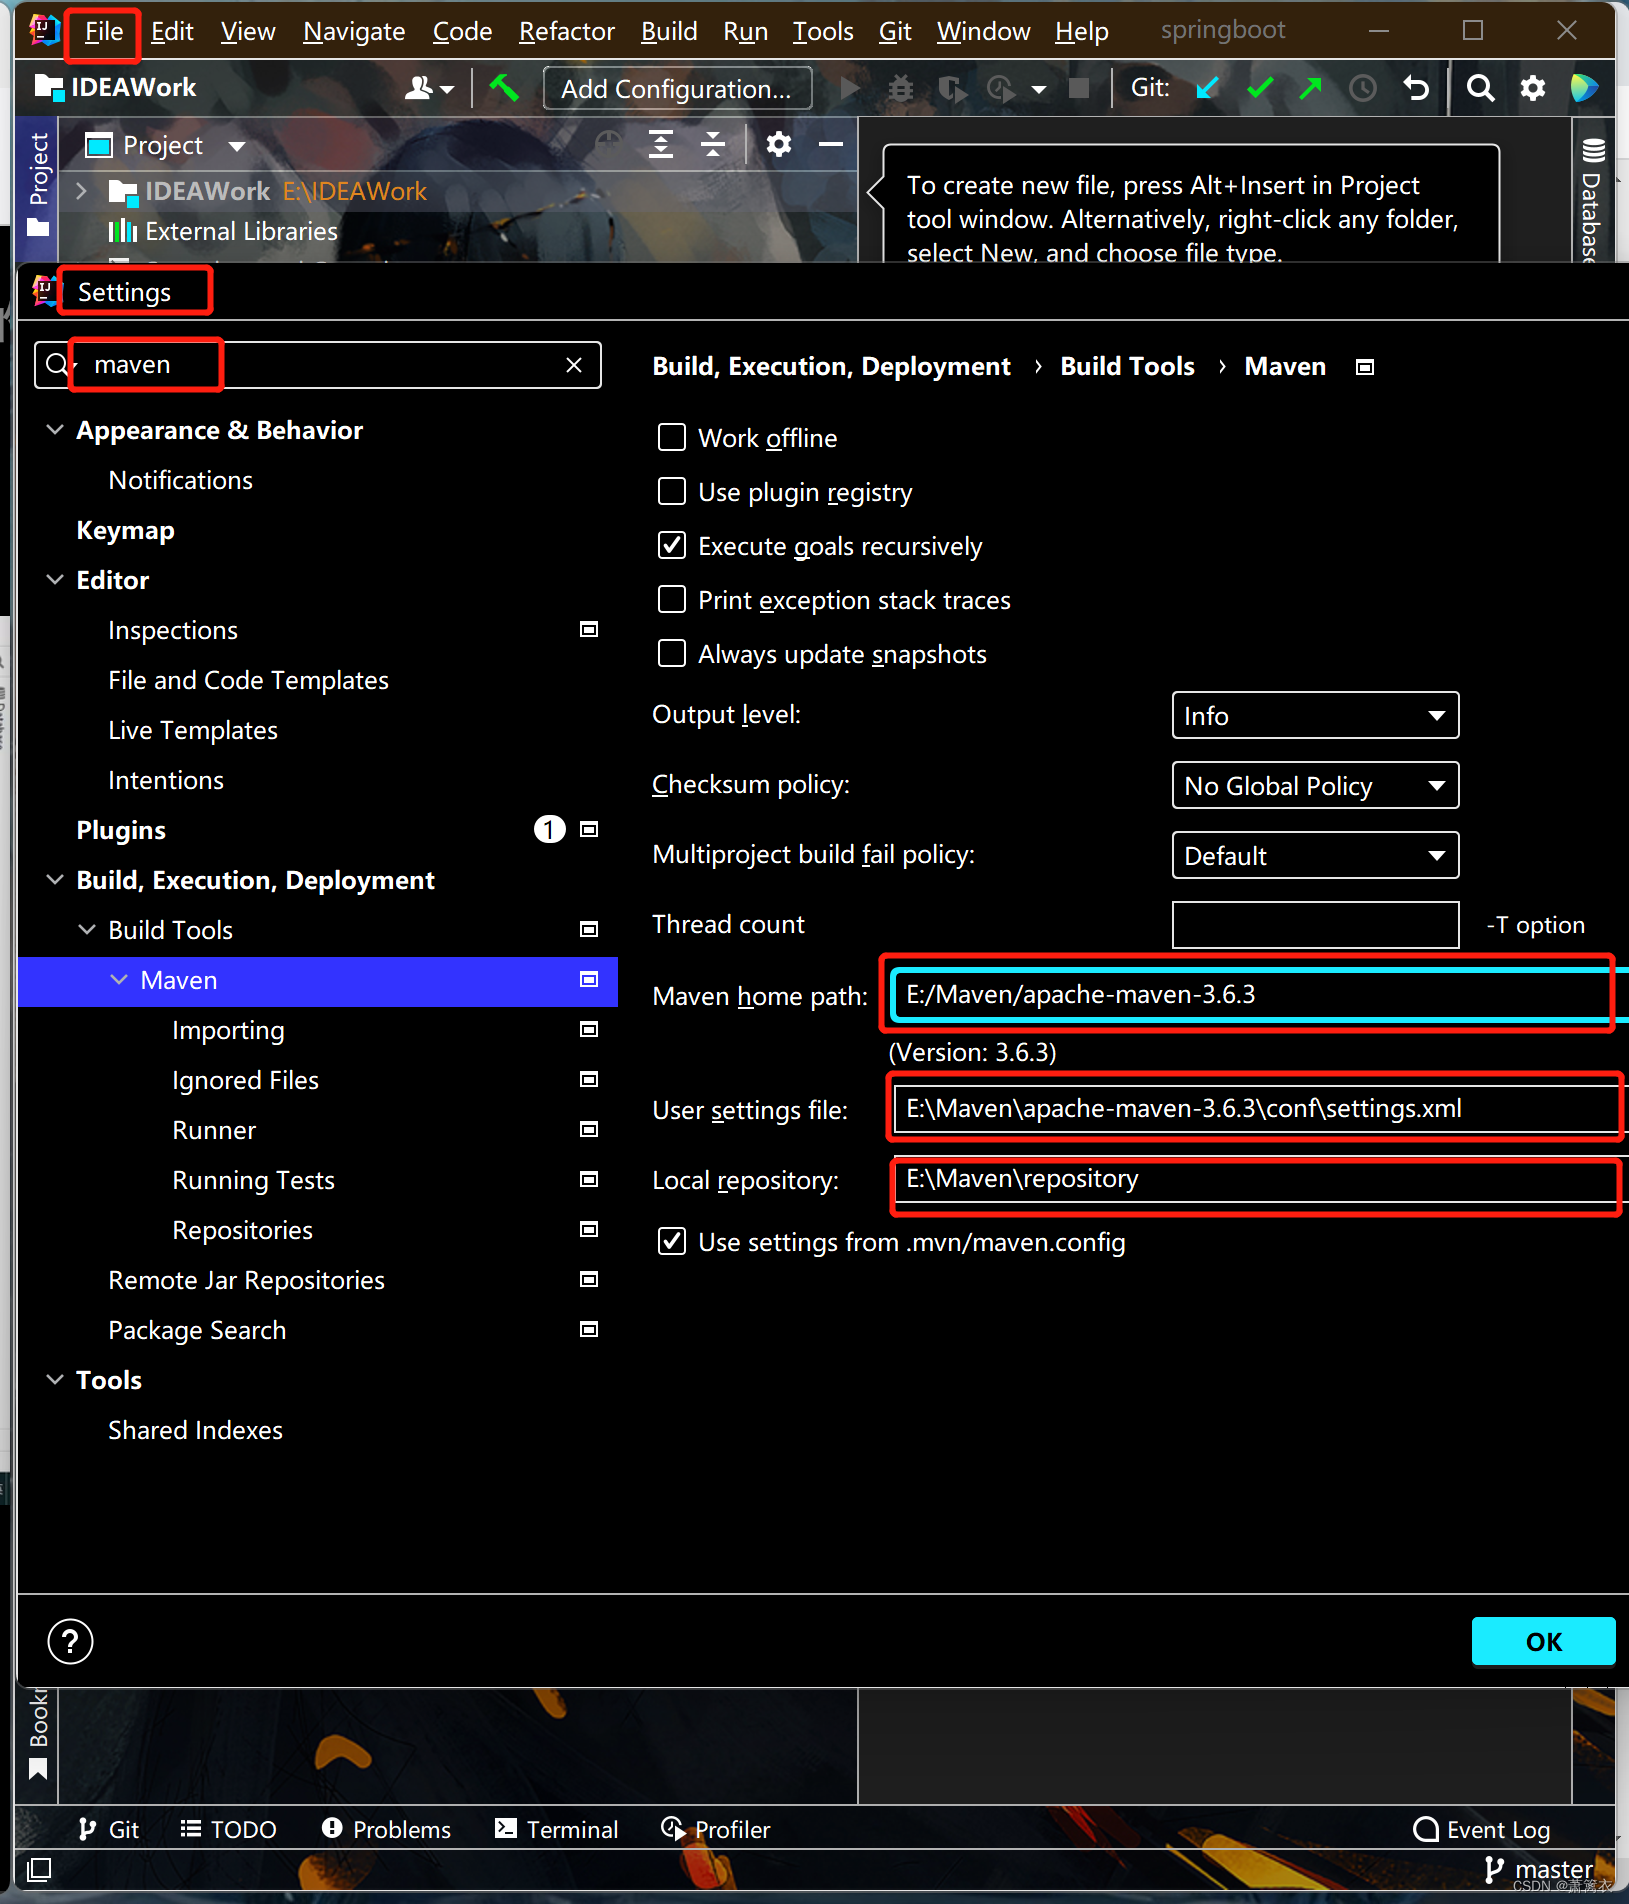Viewport: 1629px width, 1904px height.
Task: Open the Checksum policy dropdown
Action: click(x=1315, y=785)
